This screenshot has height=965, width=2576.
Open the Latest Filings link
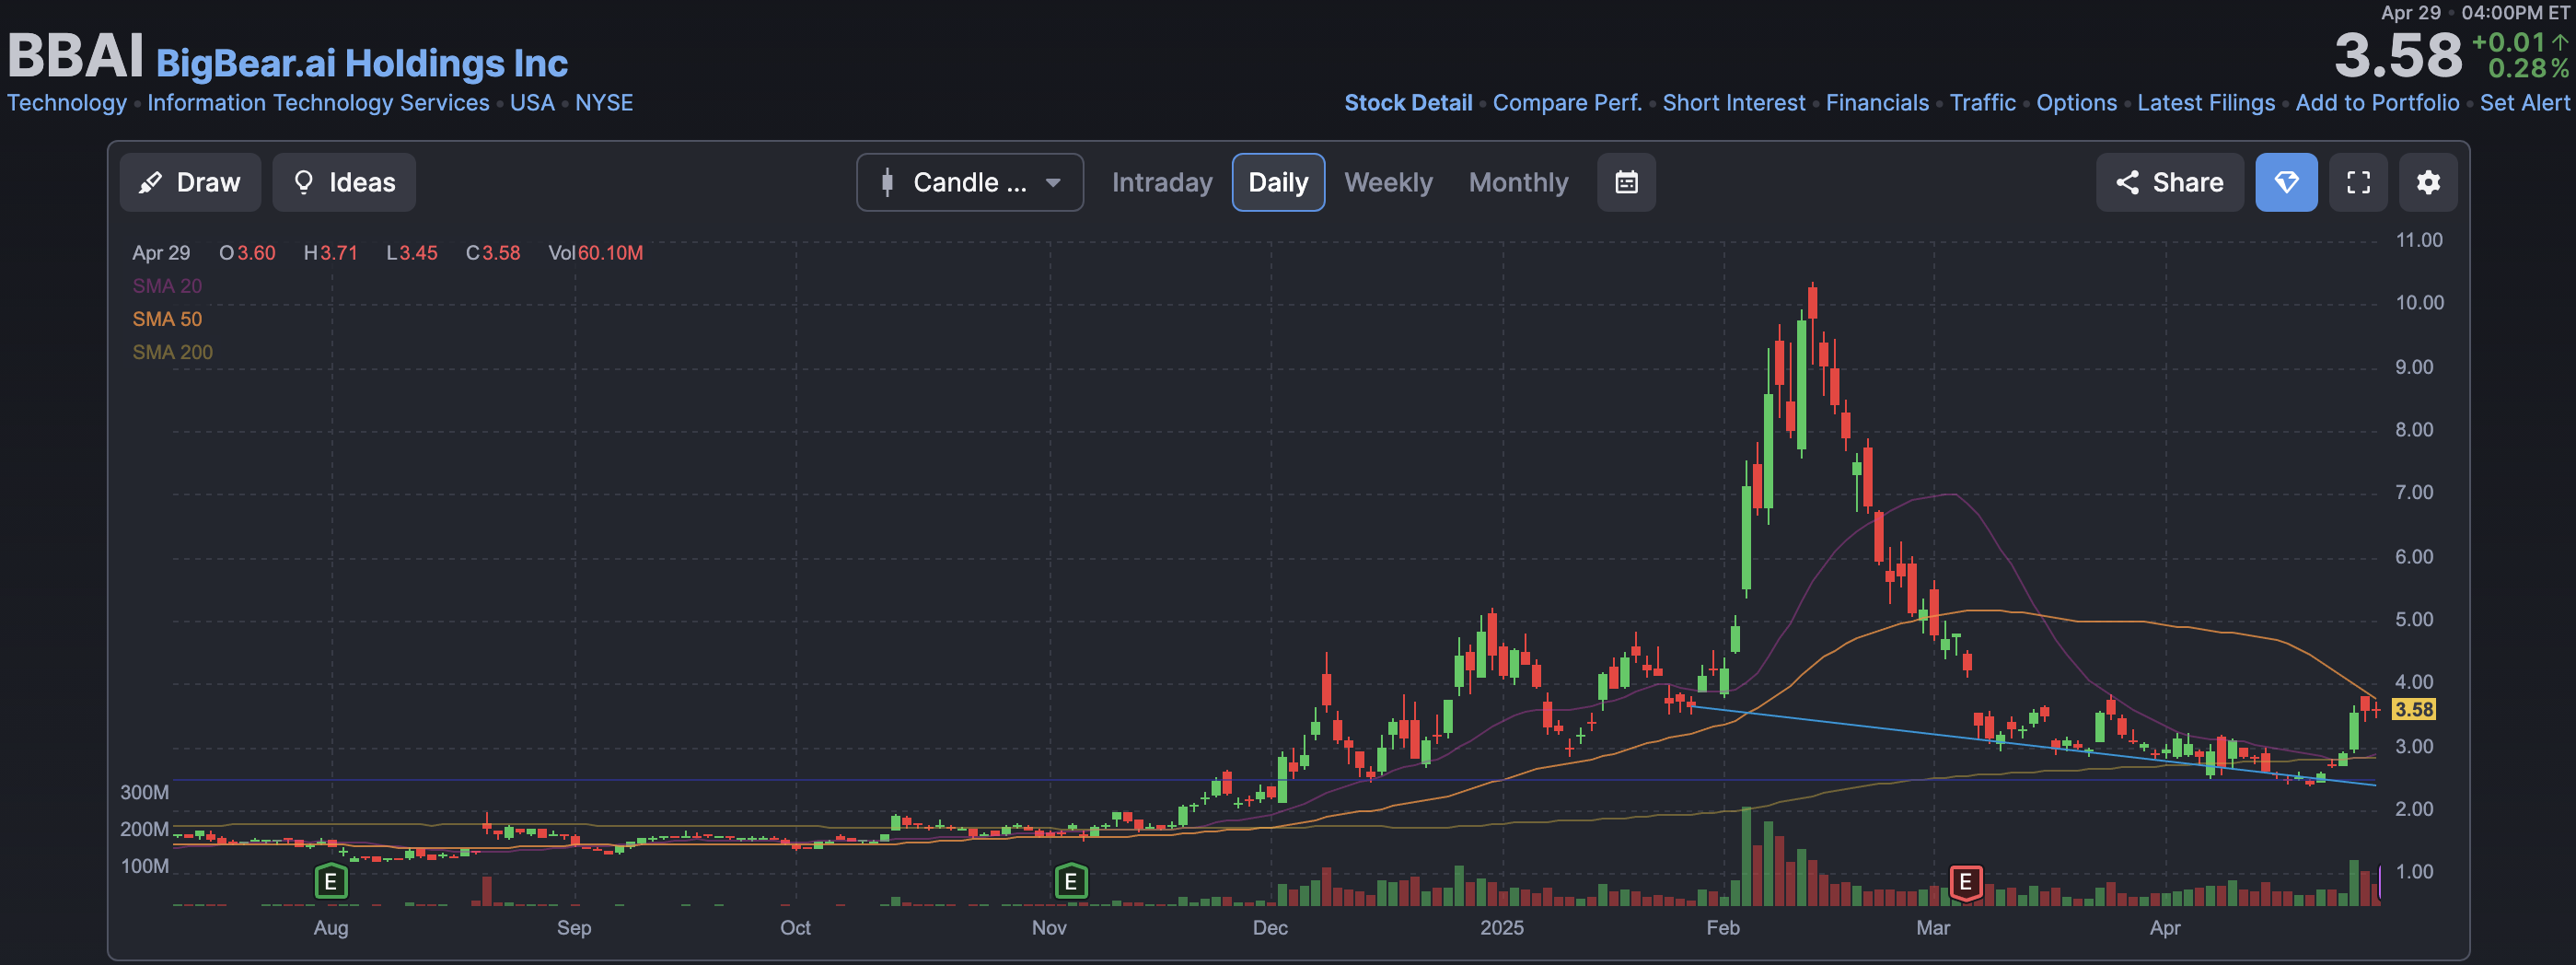[2206, 103]
